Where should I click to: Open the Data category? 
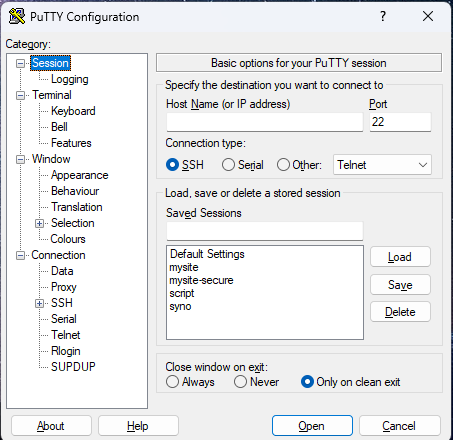[x=62, y=271]
